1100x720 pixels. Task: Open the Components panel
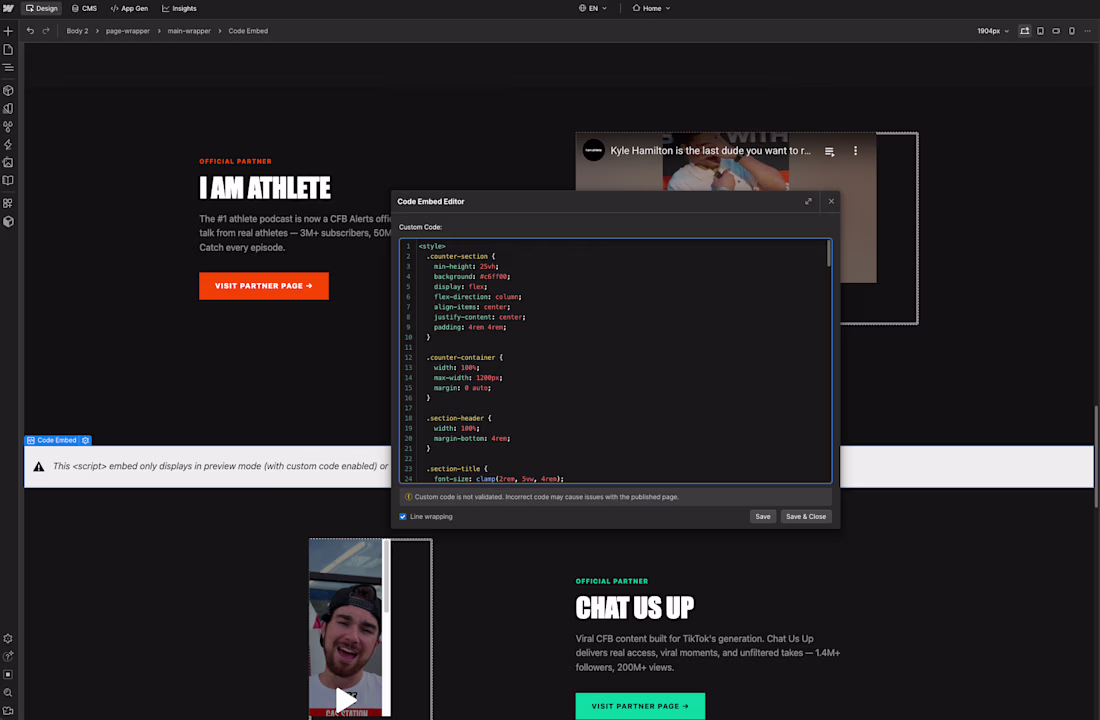[x=8, y=91]
